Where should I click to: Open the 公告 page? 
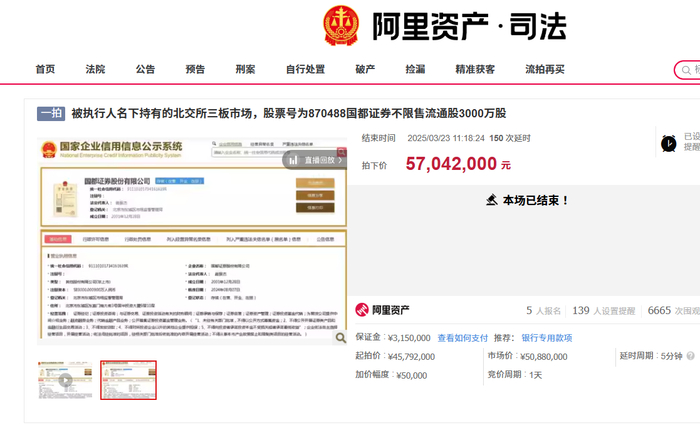click(x=146, y=69)
